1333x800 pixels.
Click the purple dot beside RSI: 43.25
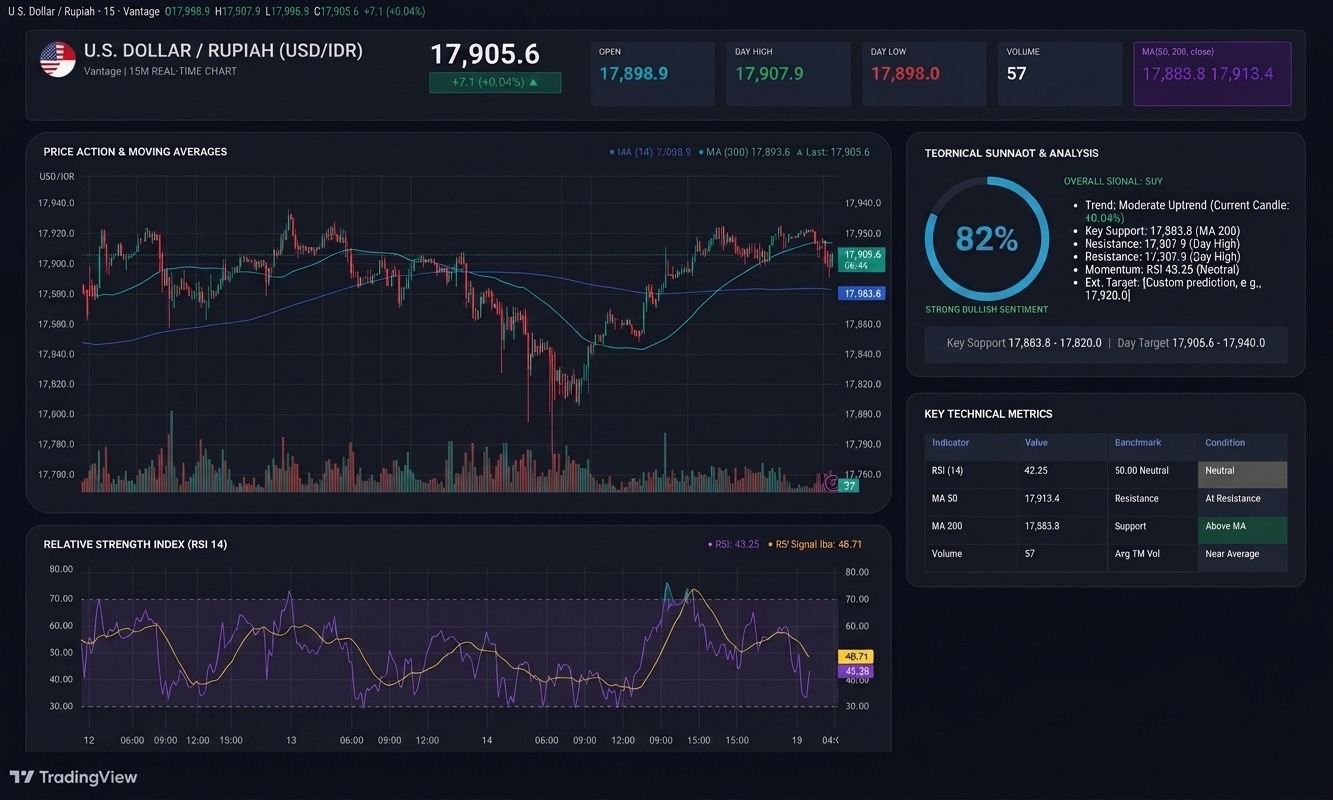click(x=710, y=545)
